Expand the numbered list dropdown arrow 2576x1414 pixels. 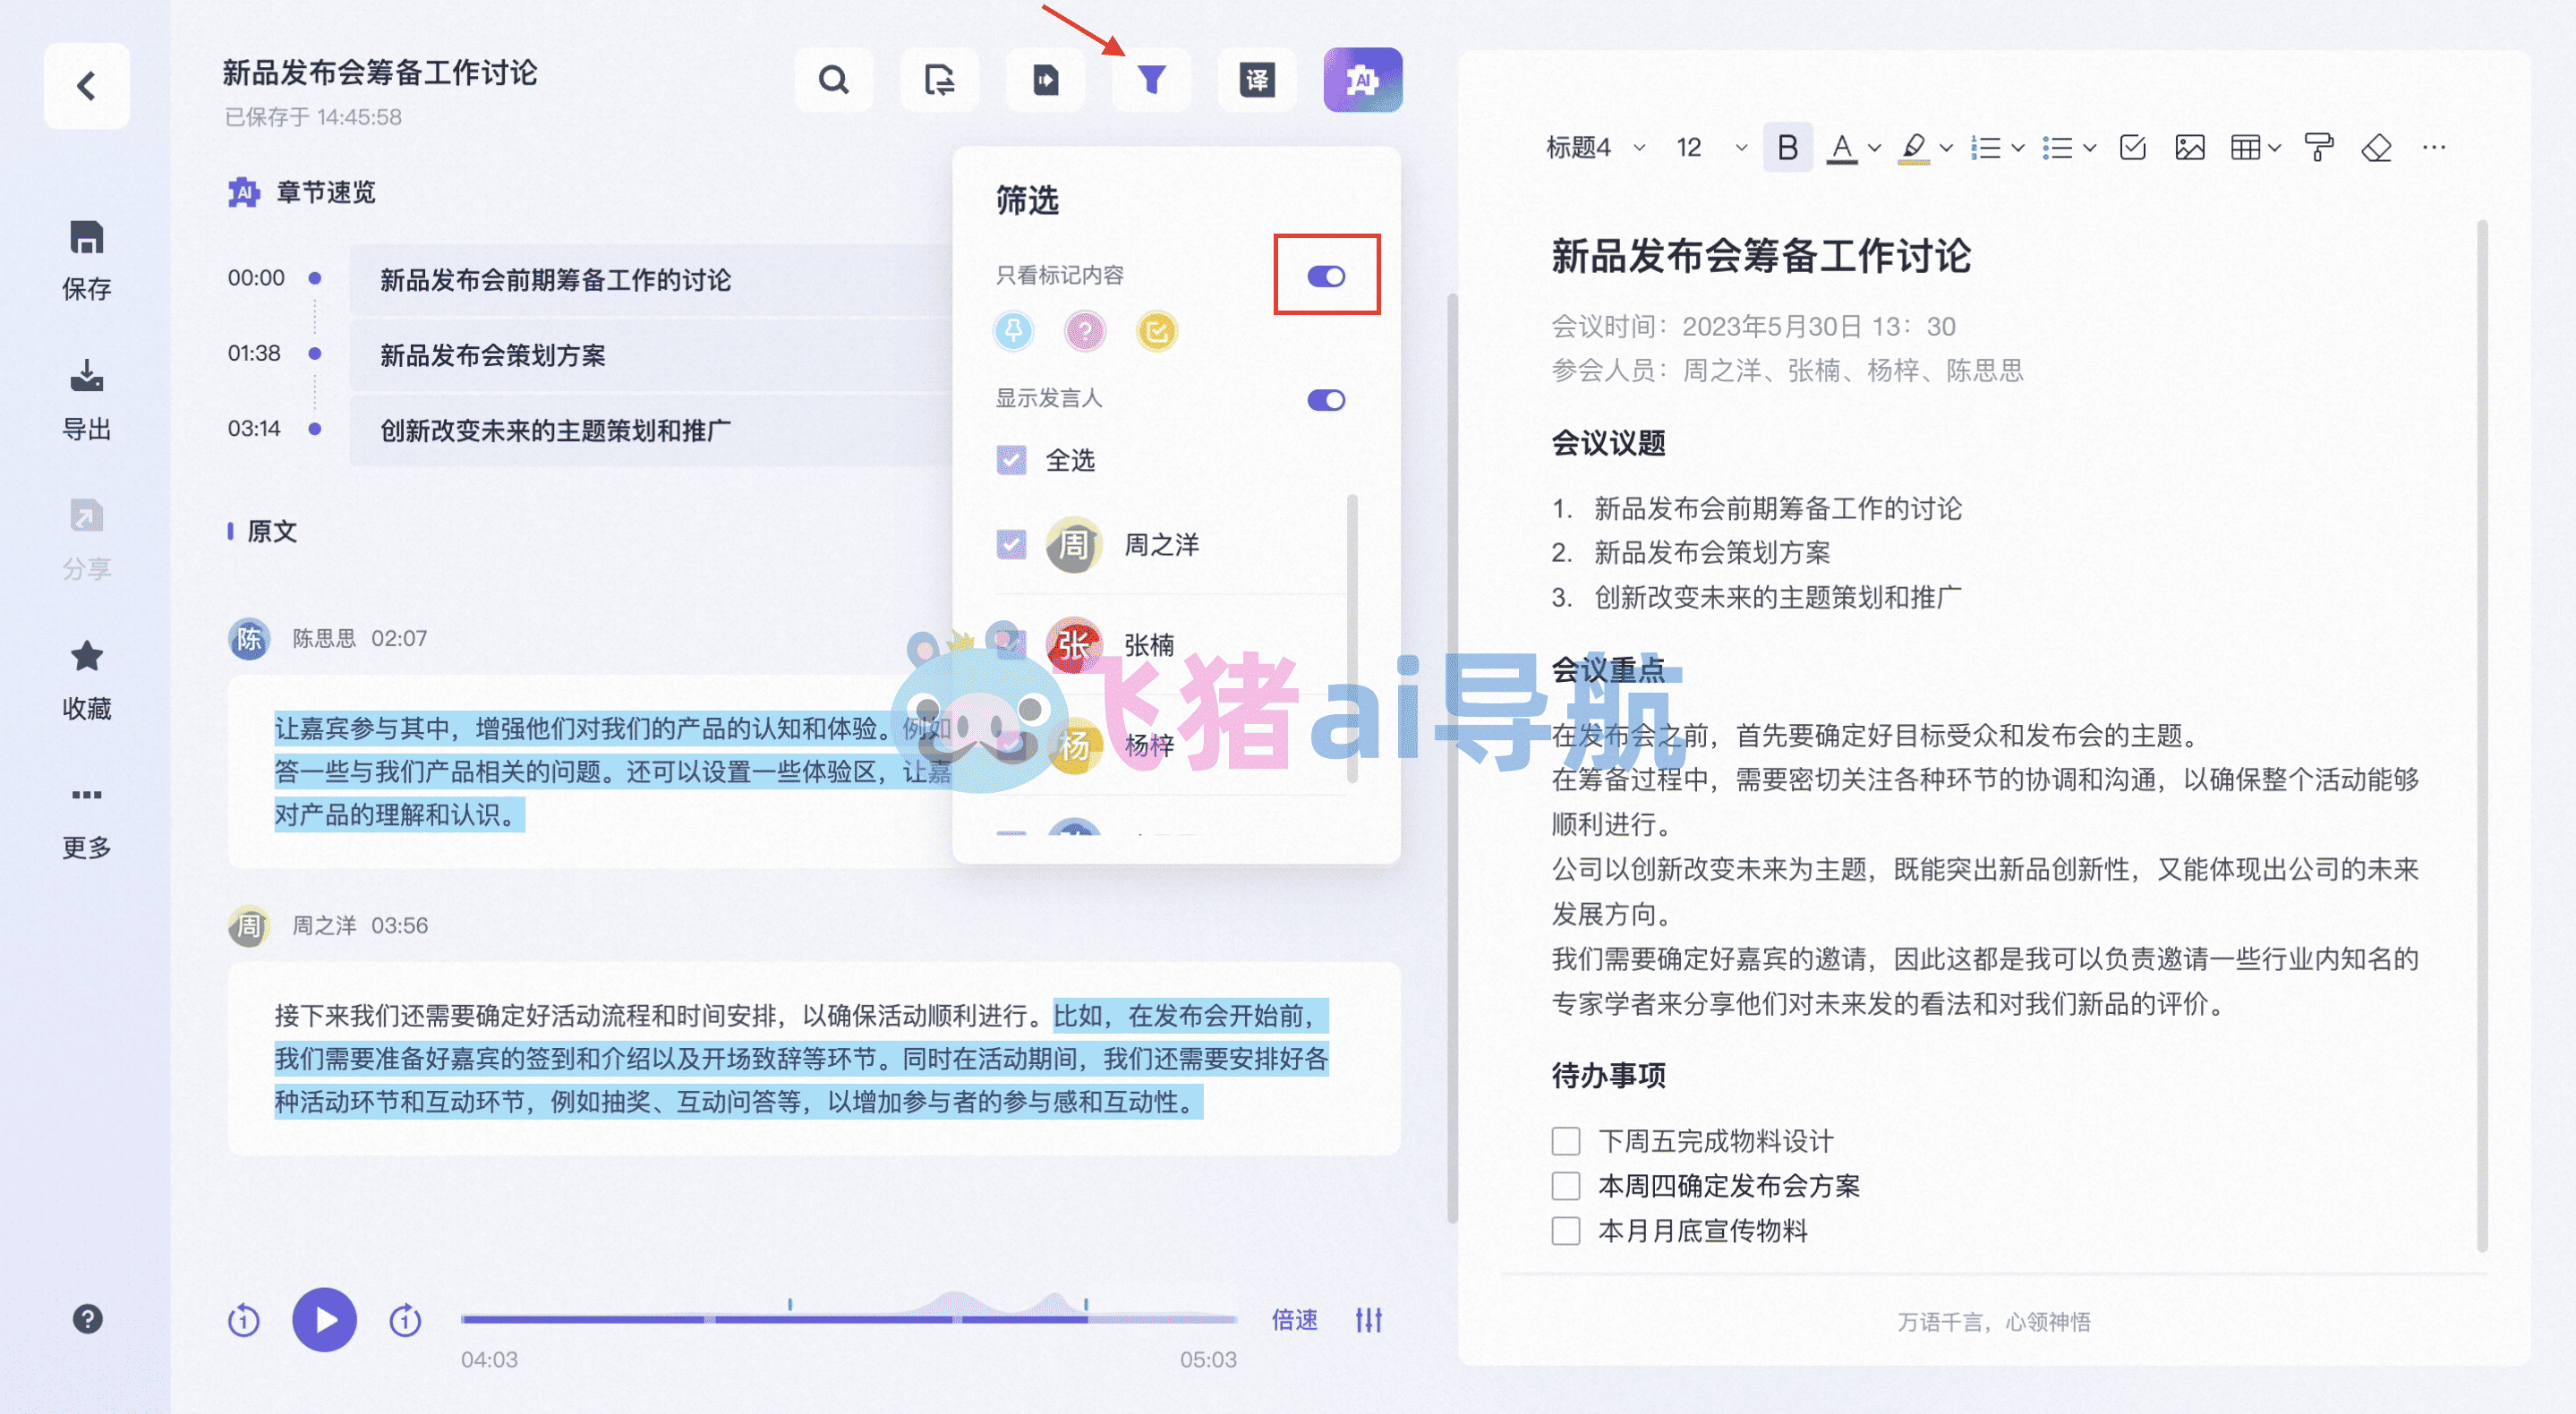click(2018, 148)
